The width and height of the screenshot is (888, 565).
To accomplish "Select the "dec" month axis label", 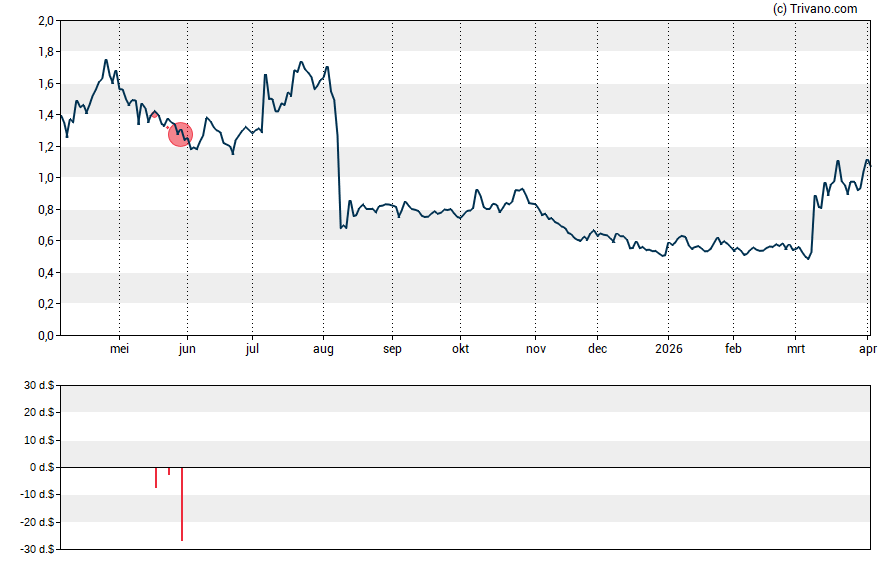I will click(x=597, y=349).
